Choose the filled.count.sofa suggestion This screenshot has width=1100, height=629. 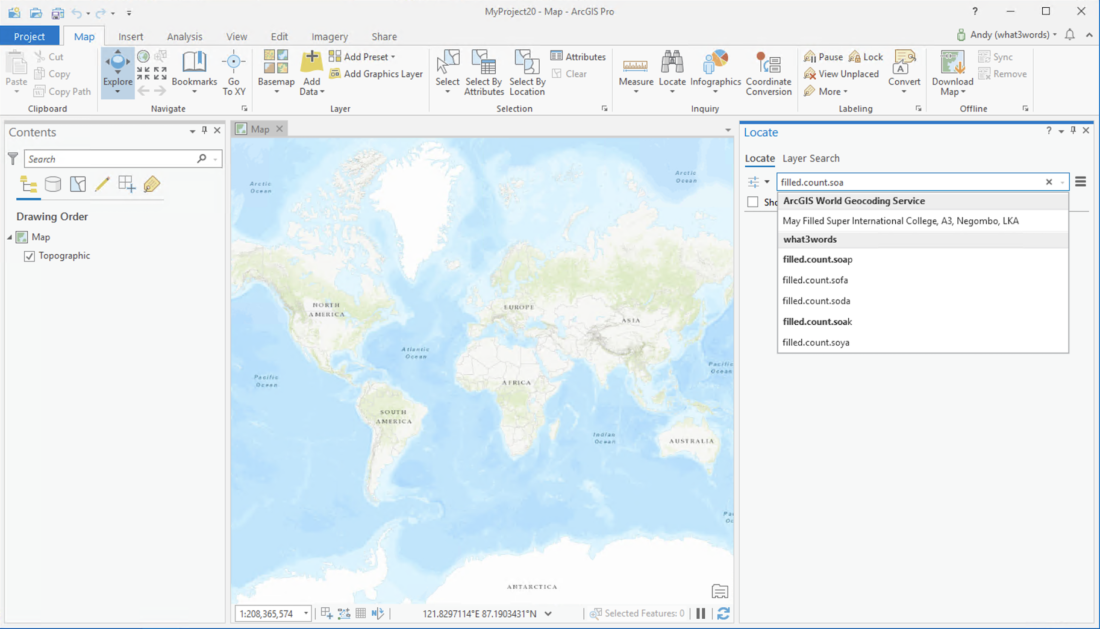click(x=923, y=280)
